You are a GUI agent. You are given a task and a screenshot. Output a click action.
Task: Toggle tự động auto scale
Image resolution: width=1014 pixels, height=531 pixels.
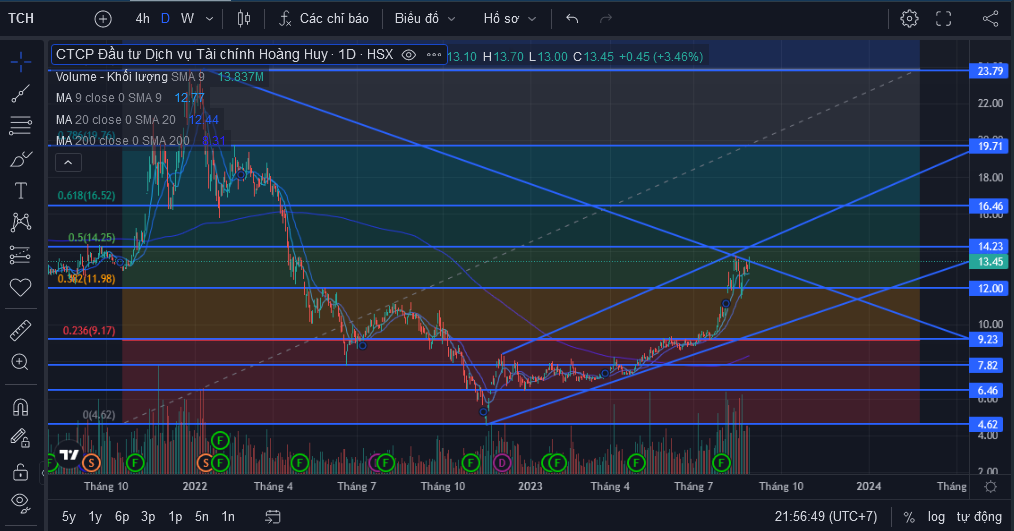(979, 517)
